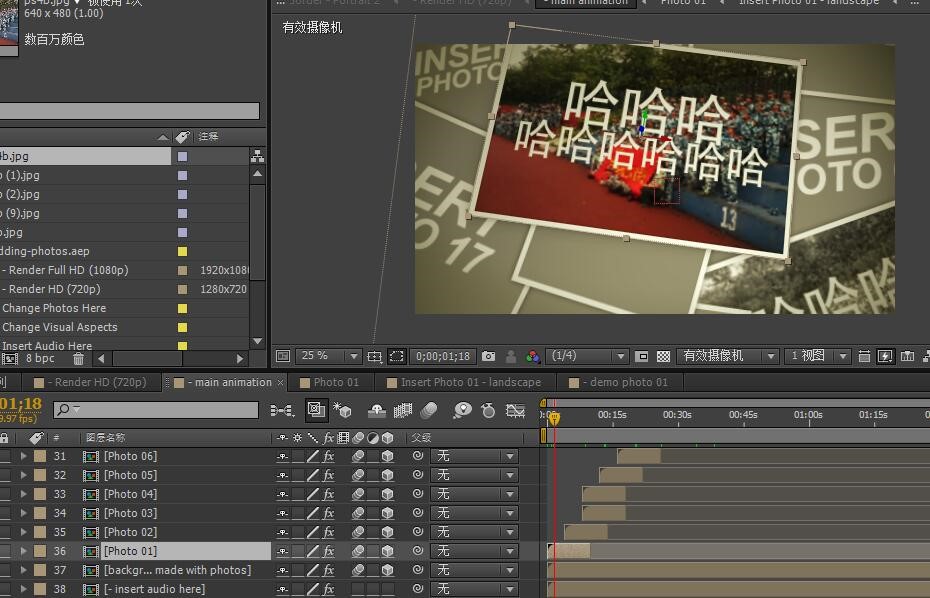Open the Graph Editor icon
Screen dimensions: 930x598
tap(515, 410)
